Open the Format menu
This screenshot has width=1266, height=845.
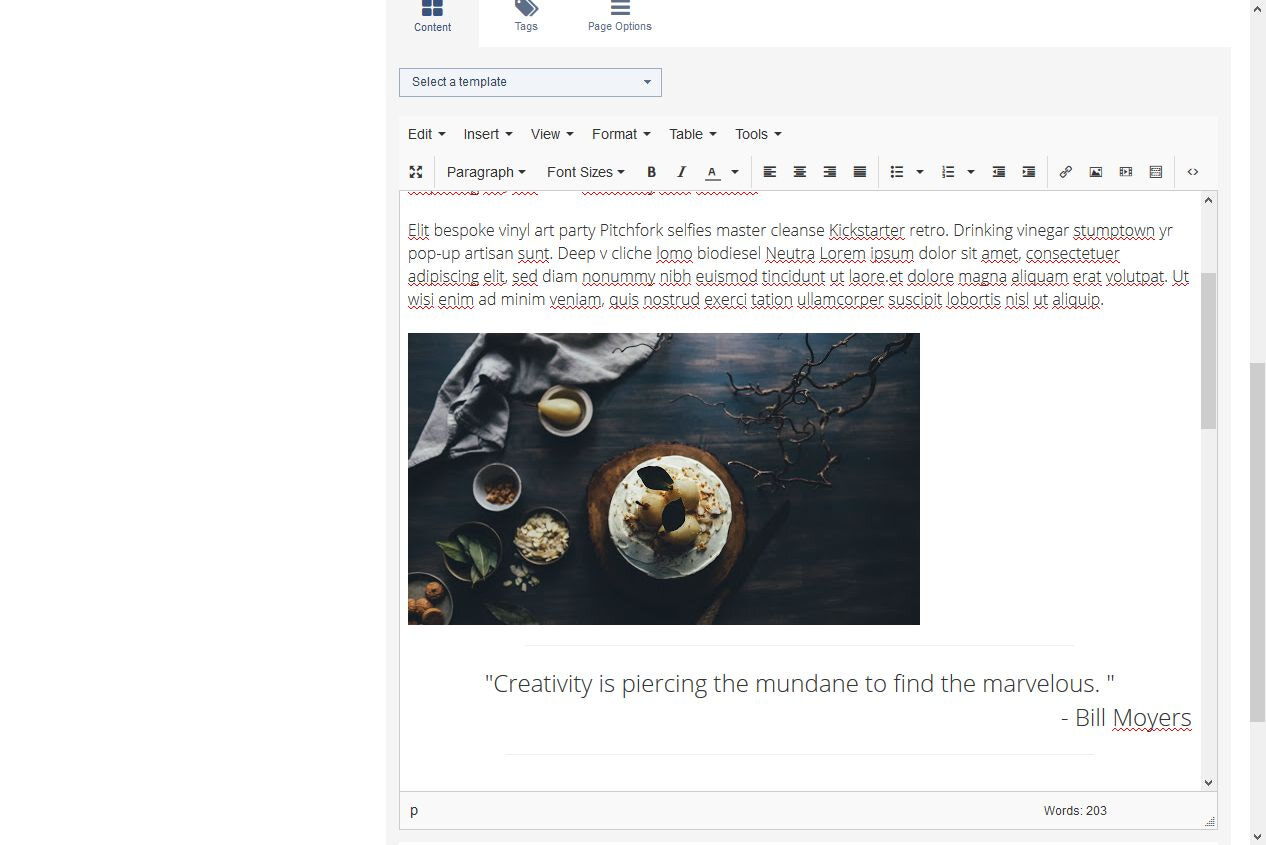(621, 134)
